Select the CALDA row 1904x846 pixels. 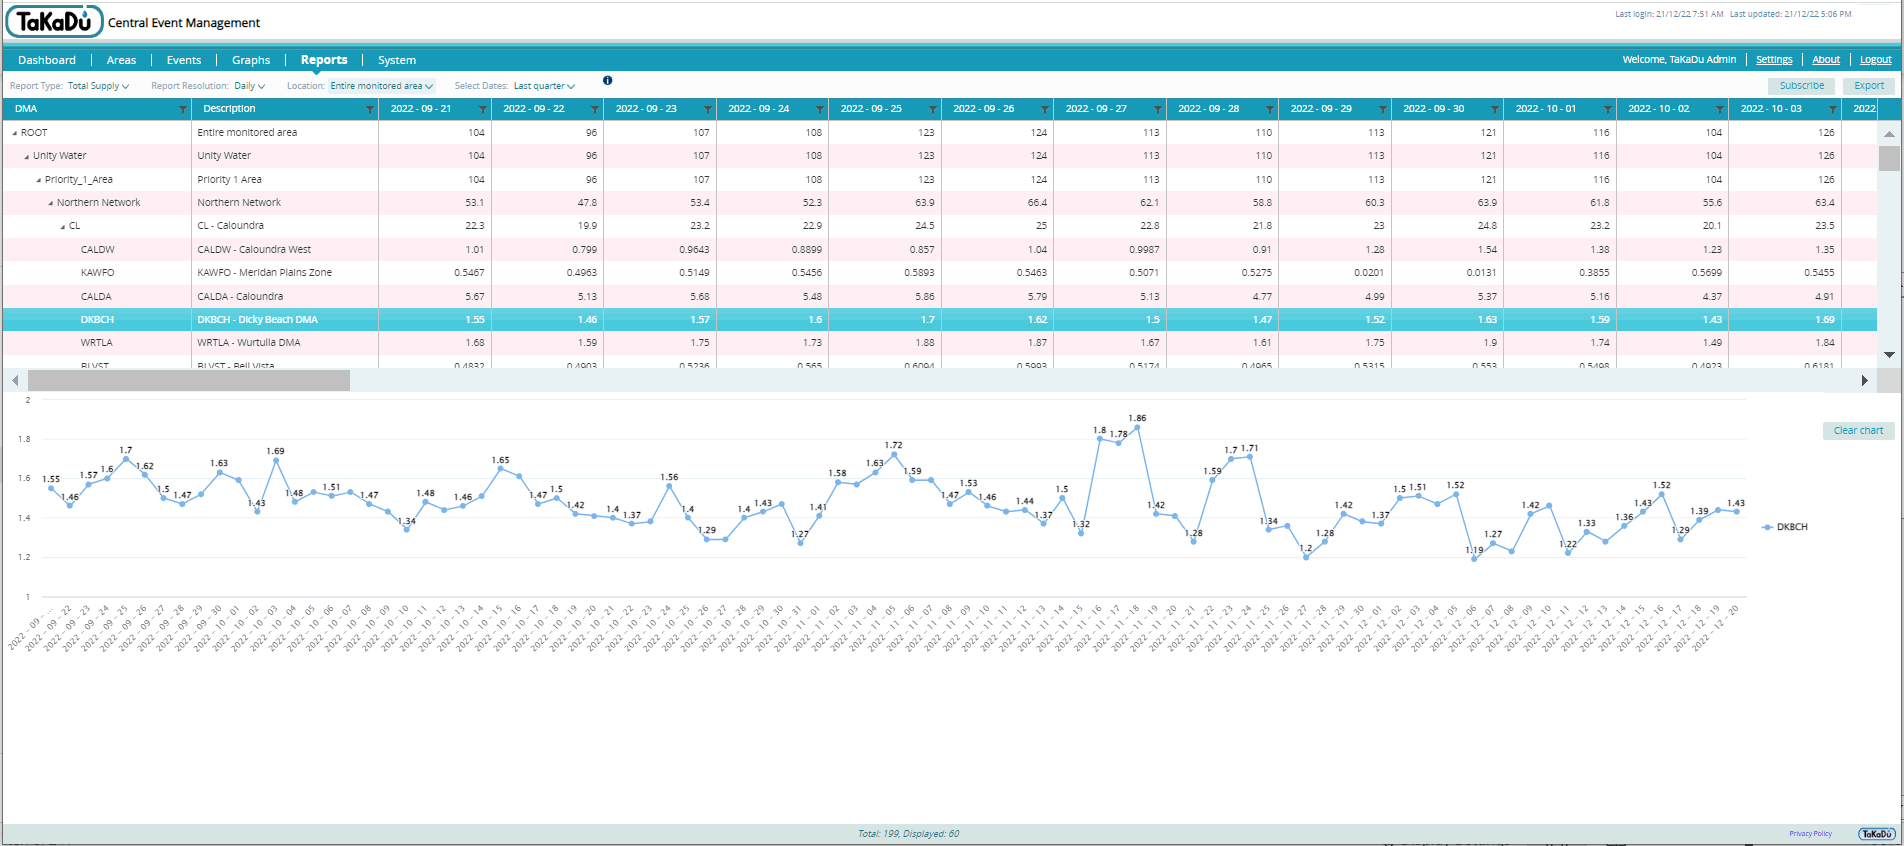940,297
